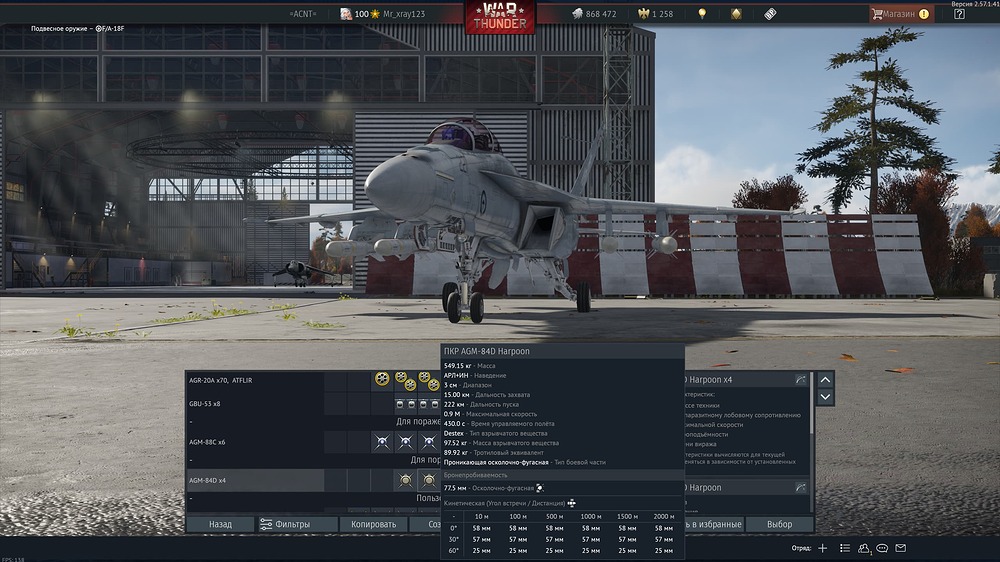
Task: Click the squad plus invite icon
Action: click(x=823, y=548)
